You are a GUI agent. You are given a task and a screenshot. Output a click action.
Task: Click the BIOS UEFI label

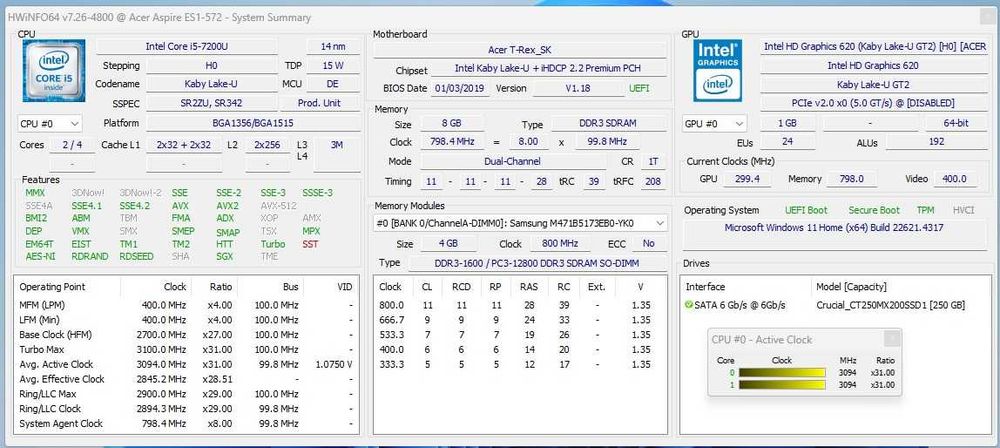coord(638,89)
